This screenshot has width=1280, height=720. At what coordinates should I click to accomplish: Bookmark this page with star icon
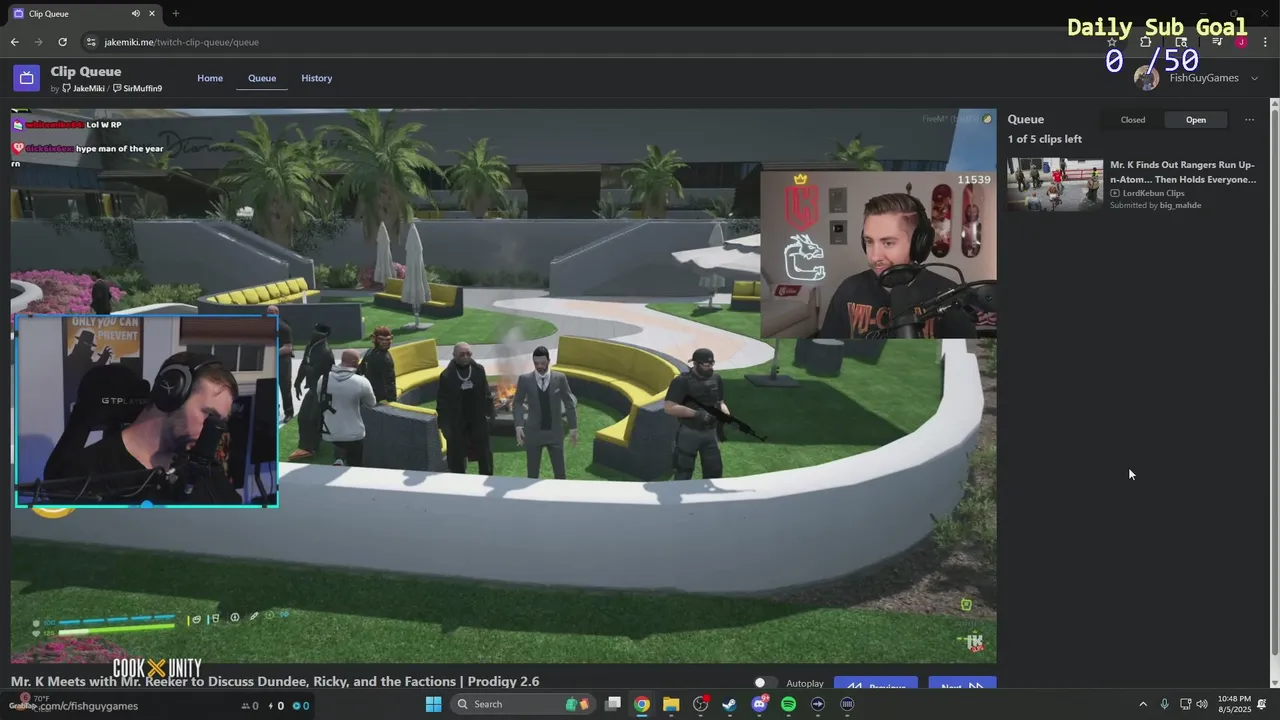[x=1112, y=42]
